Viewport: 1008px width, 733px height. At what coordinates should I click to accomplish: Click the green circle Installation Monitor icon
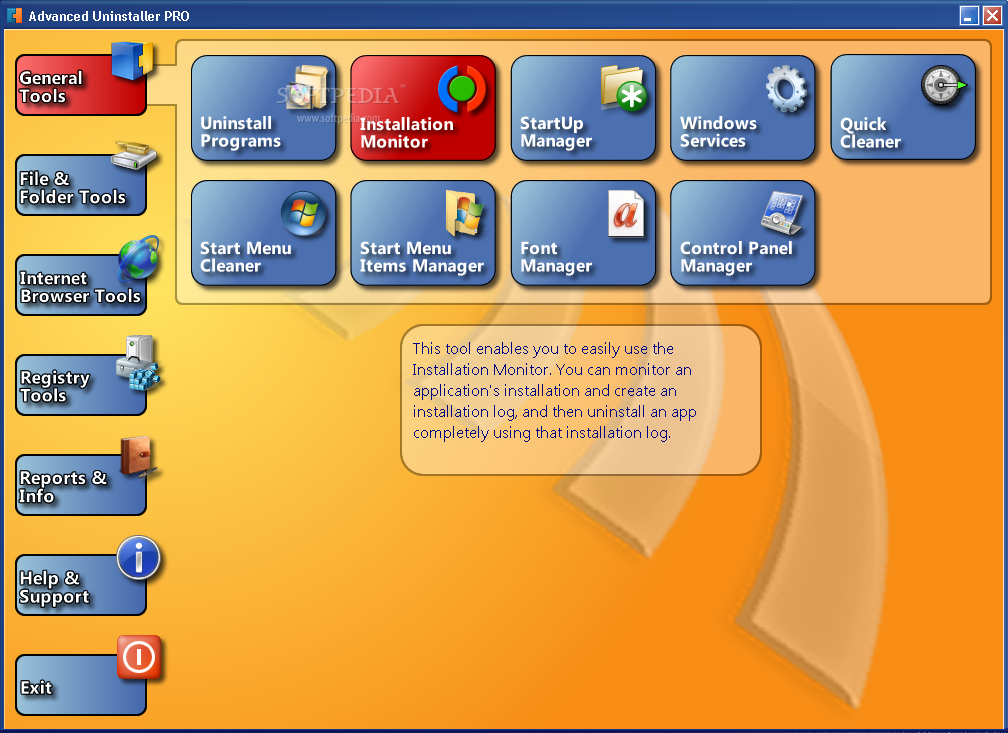click(x=462, y=88)
